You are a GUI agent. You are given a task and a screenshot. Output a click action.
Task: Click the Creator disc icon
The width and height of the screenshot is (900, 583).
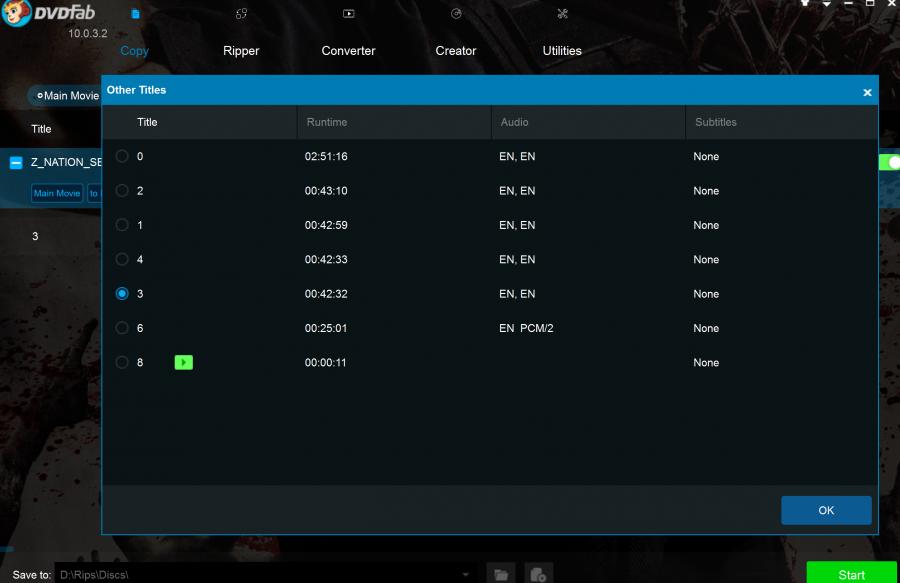pos(456,14)
